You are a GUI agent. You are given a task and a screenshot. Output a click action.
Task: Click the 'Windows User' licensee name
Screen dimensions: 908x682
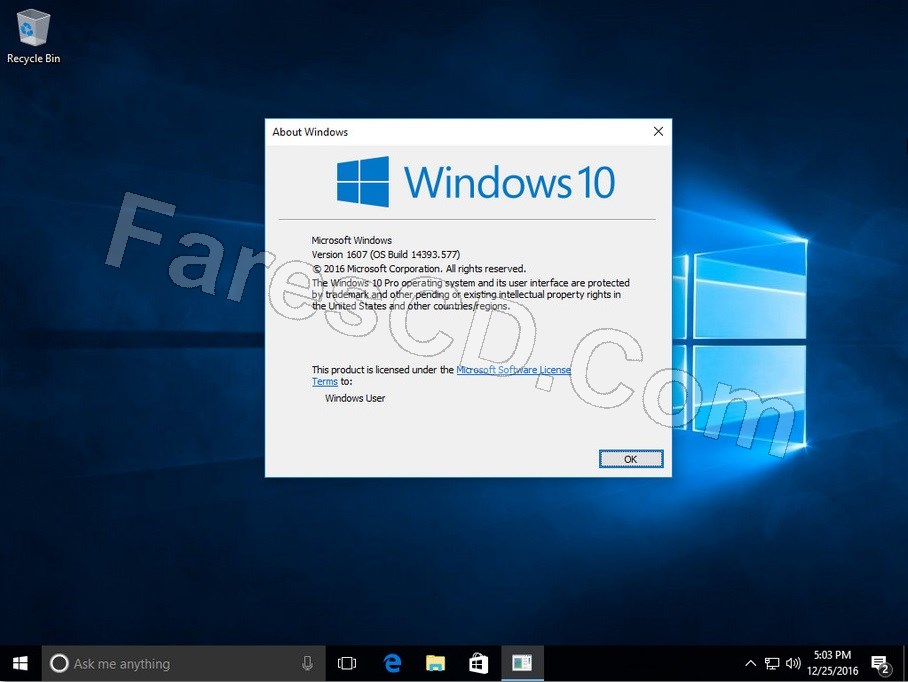point(355,398)
